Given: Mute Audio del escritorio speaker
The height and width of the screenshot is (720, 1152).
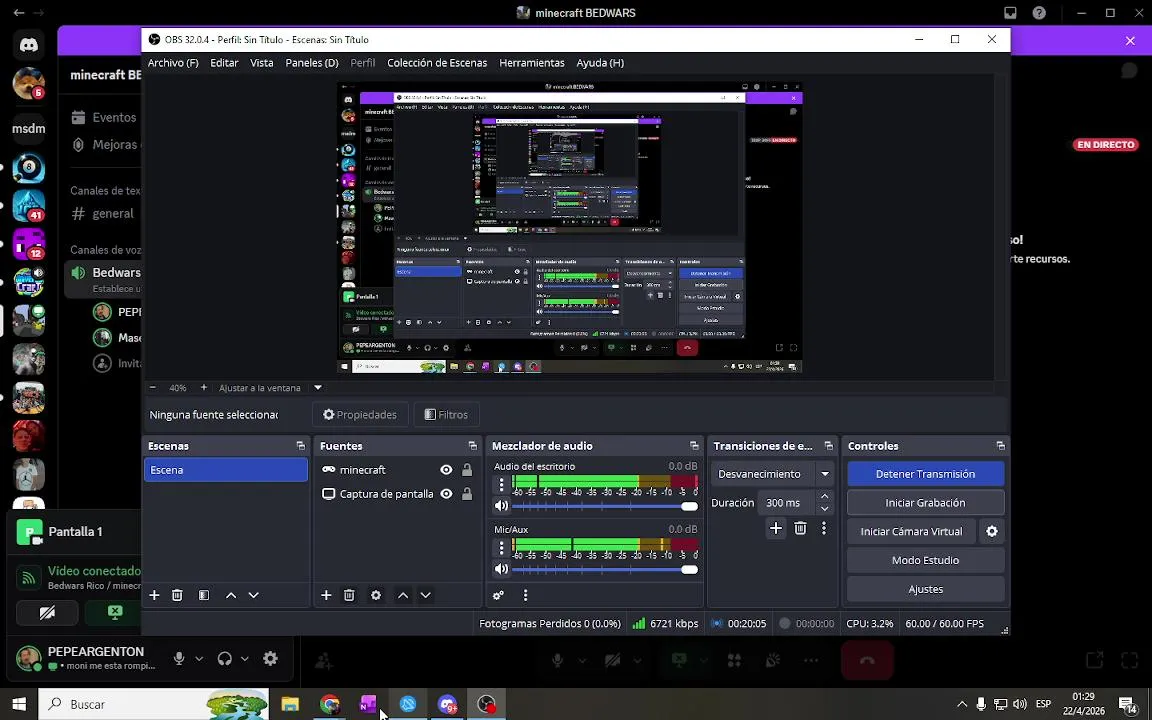Looking at the screenshot, I should coord(502,506).
